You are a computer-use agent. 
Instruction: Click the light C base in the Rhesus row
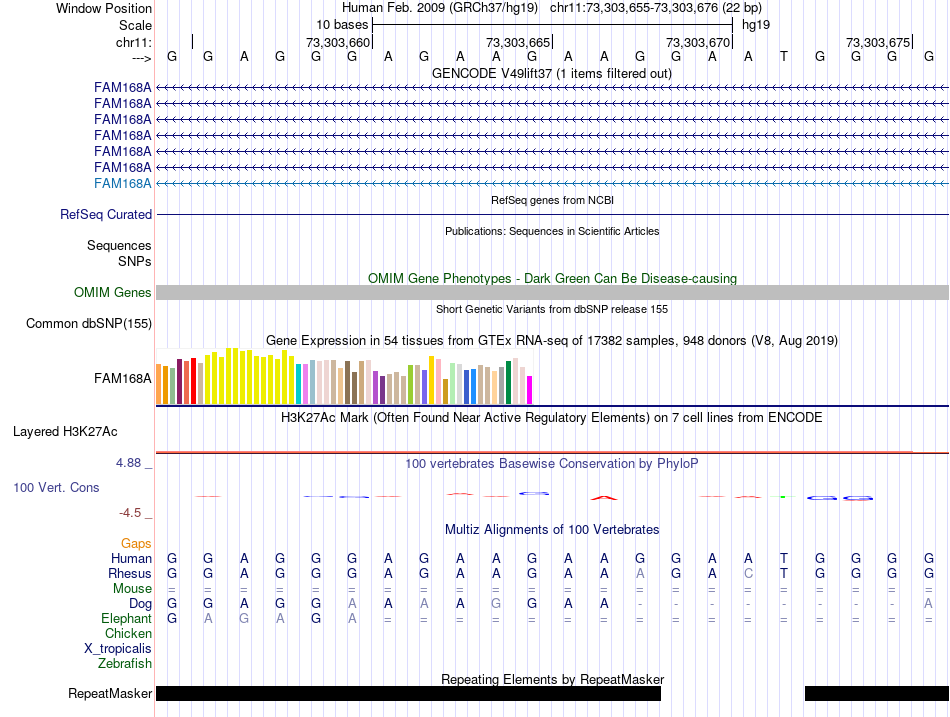click(x=748, y=573)
